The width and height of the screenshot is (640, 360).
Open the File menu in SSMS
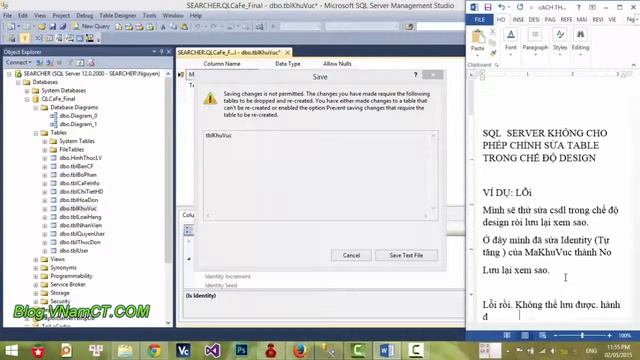pos(7,16)
